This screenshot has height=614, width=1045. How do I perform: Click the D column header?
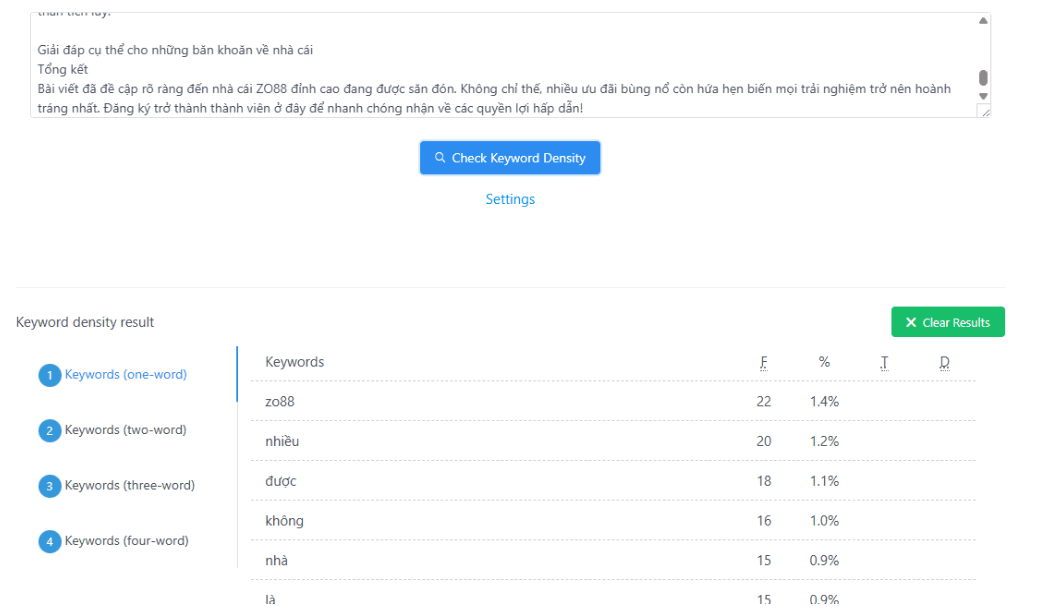pyautogui.click(x=944, y=362)
